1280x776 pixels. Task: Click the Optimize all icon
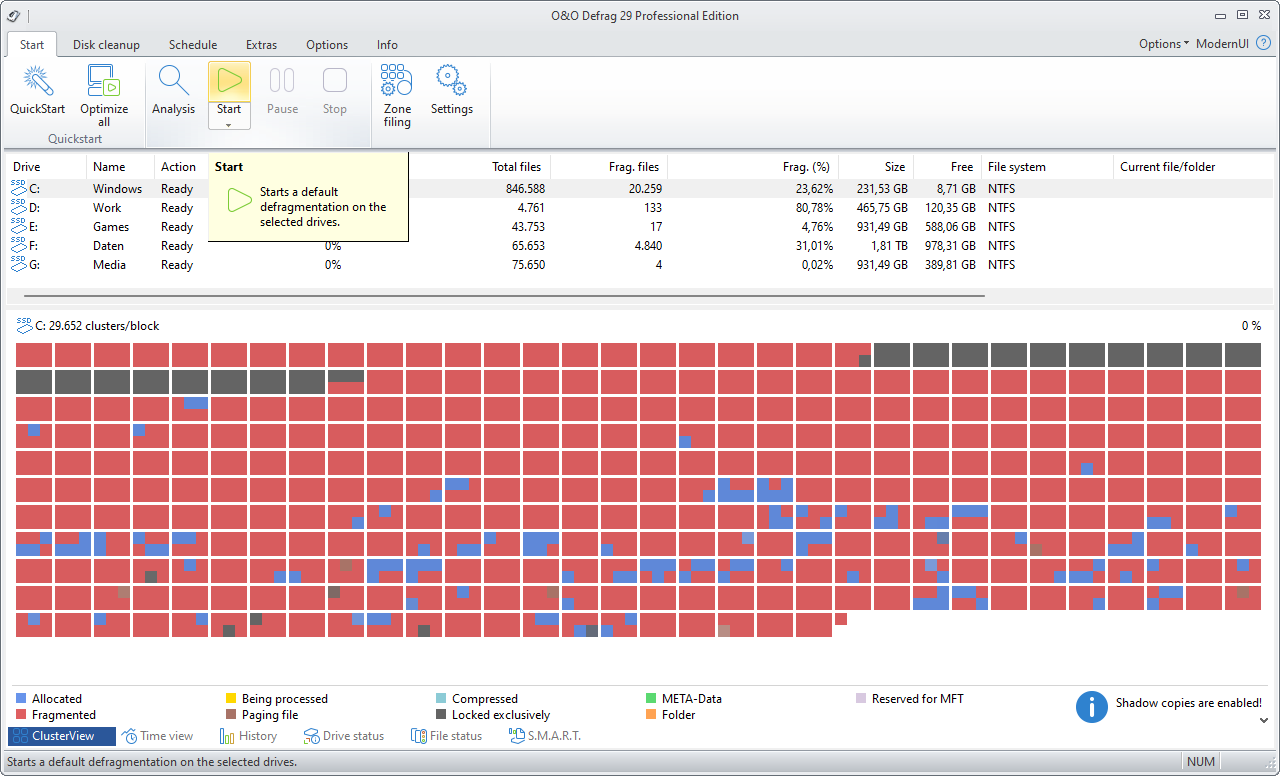(104, 81)
